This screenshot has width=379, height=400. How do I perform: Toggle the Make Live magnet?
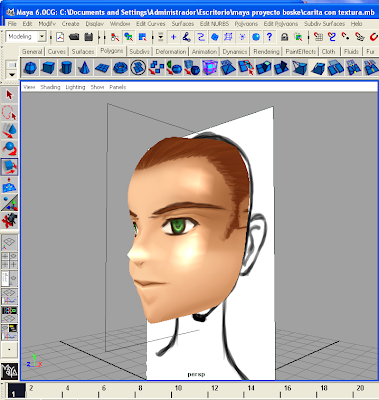[374, 37]
